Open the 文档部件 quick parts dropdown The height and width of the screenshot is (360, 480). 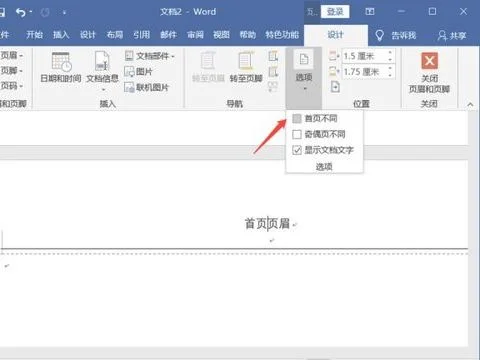coord(150,56)
